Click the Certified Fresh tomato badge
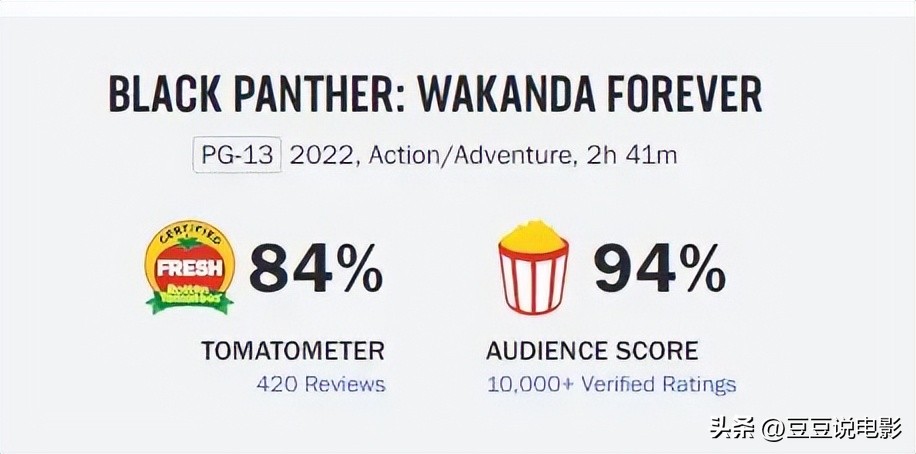The height and width of the screenshot is (454, 916). 190,268
